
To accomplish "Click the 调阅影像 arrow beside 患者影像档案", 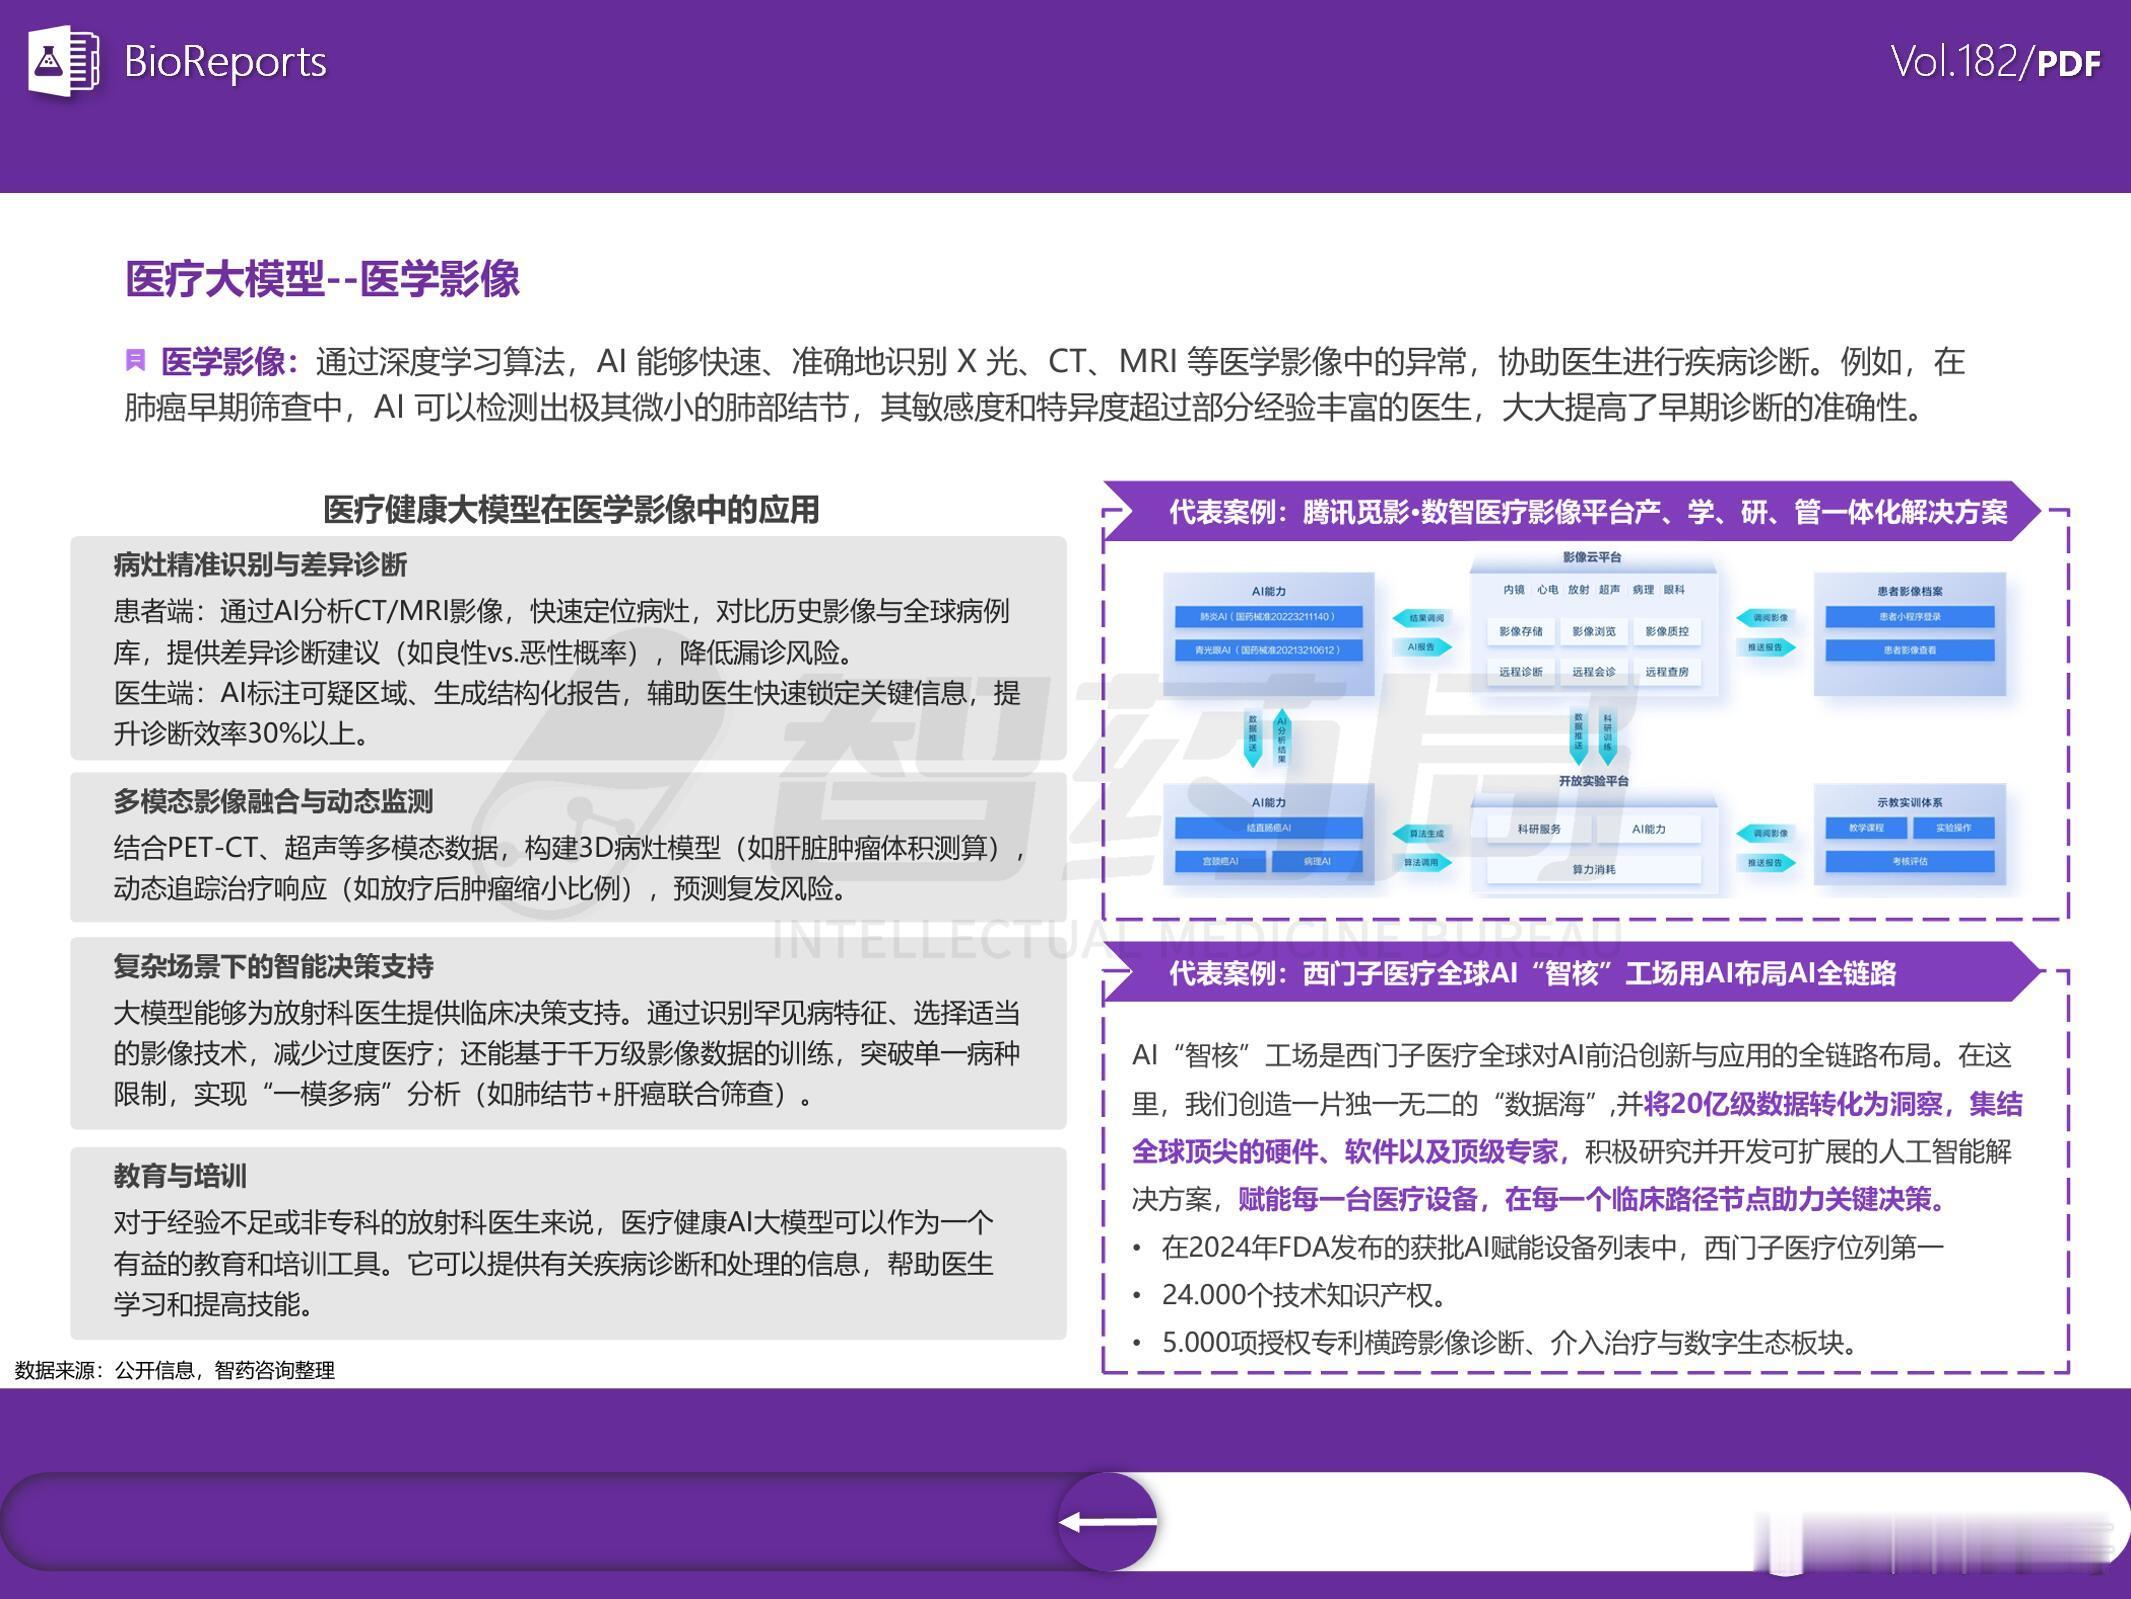I will pyautogui.click(x=1766, y=618).
